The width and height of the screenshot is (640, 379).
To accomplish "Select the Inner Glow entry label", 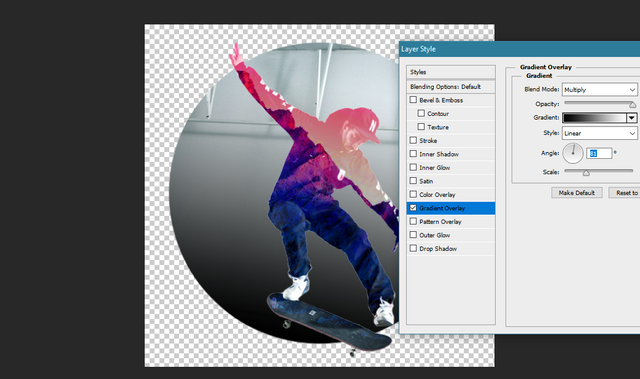I will (x=435, y=168).
